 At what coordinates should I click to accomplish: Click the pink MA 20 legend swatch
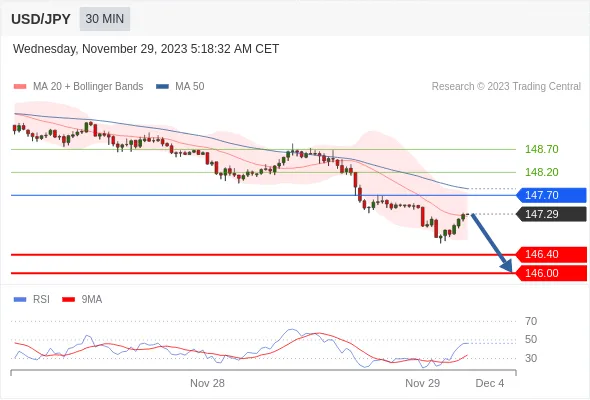20,87
